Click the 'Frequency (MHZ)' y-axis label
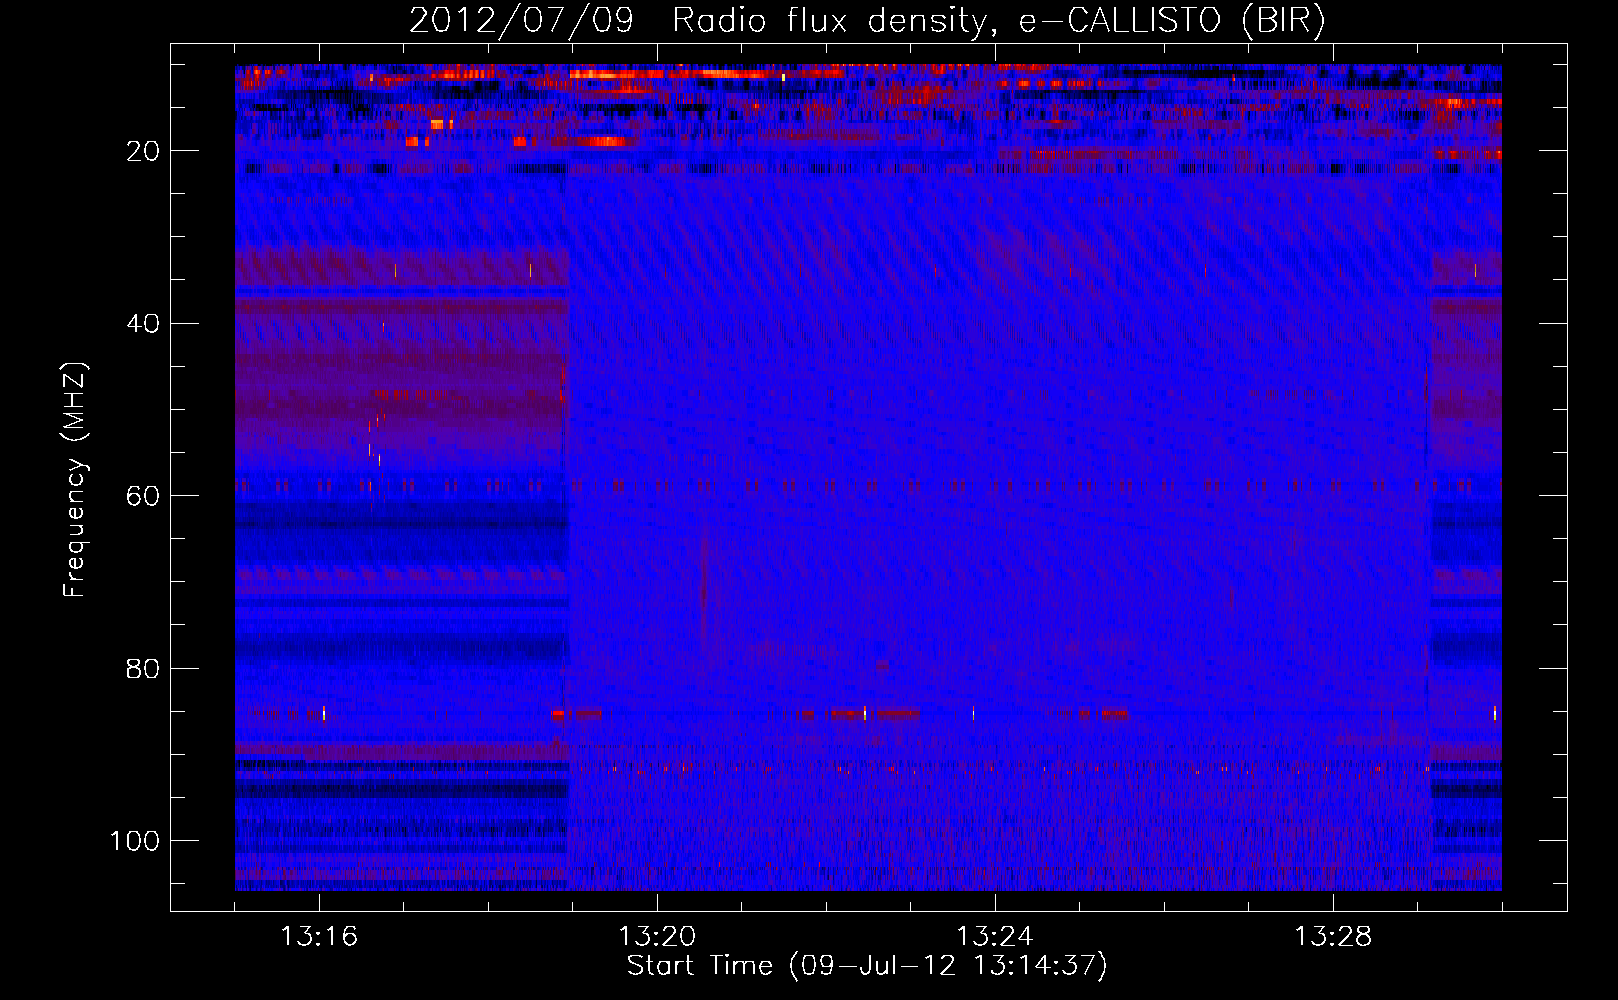The height and width of the screenshot is (1000, 1618). click(x=76, y=480)
